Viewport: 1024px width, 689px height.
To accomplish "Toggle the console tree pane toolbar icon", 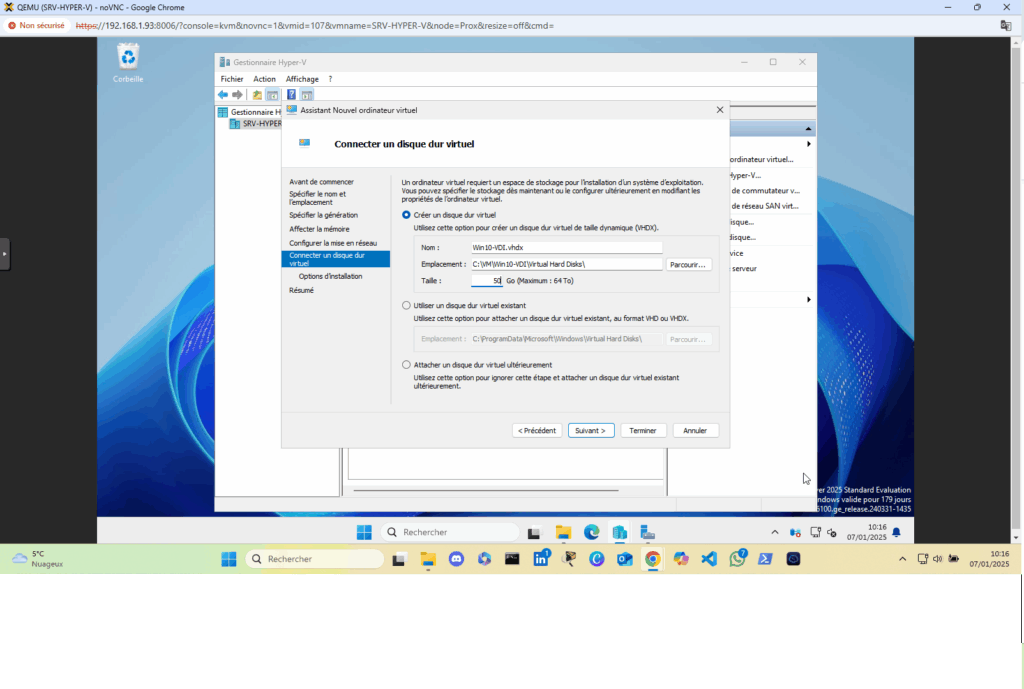I will (272, 95).
